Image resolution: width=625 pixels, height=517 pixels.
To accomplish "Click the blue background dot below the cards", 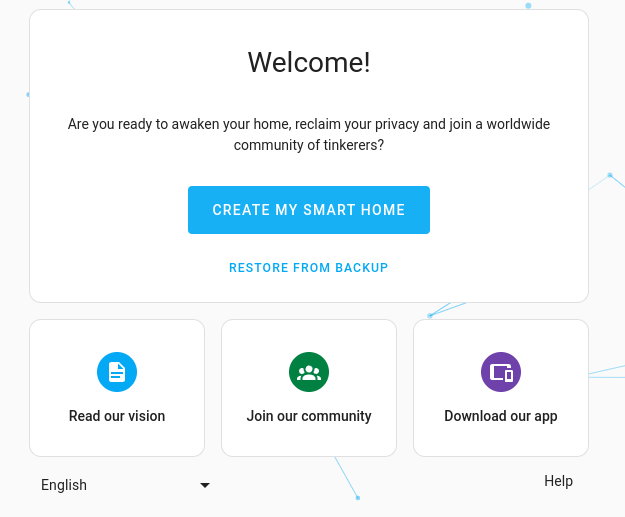I will click(357, 497).
